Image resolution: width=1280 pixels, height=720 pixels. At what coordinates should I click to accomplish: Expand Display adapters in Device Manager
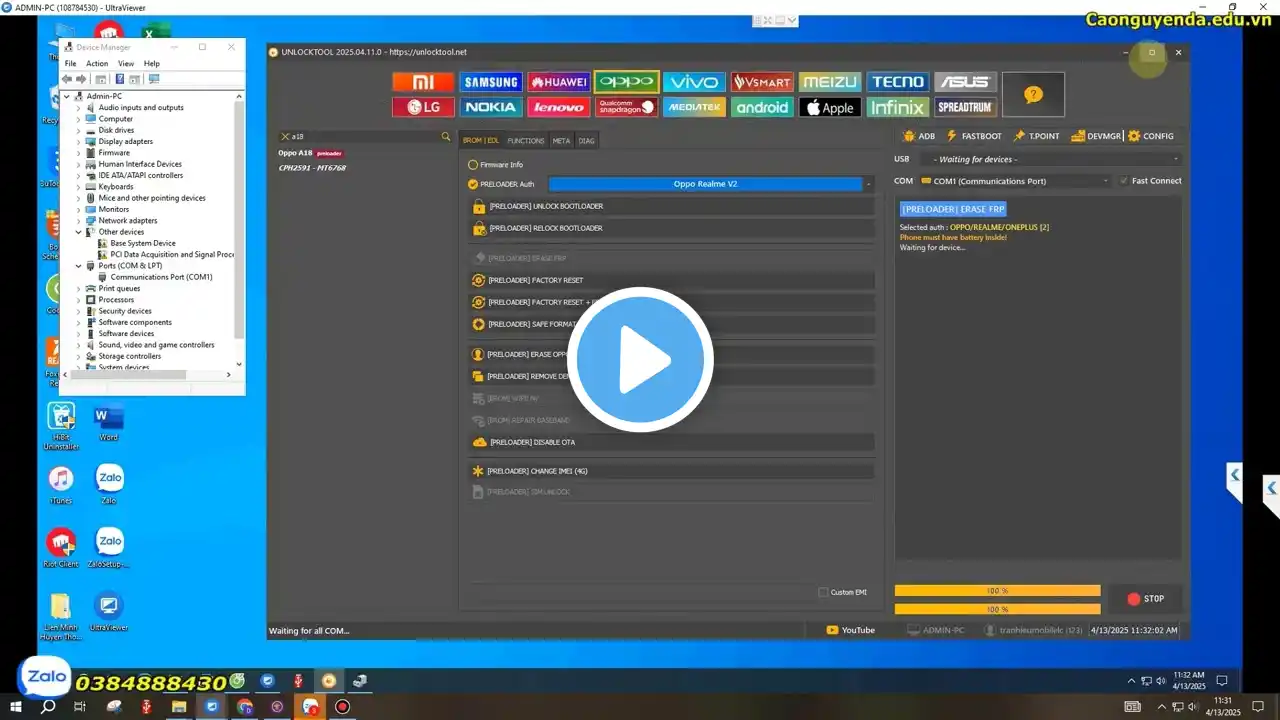pos(79,142)
